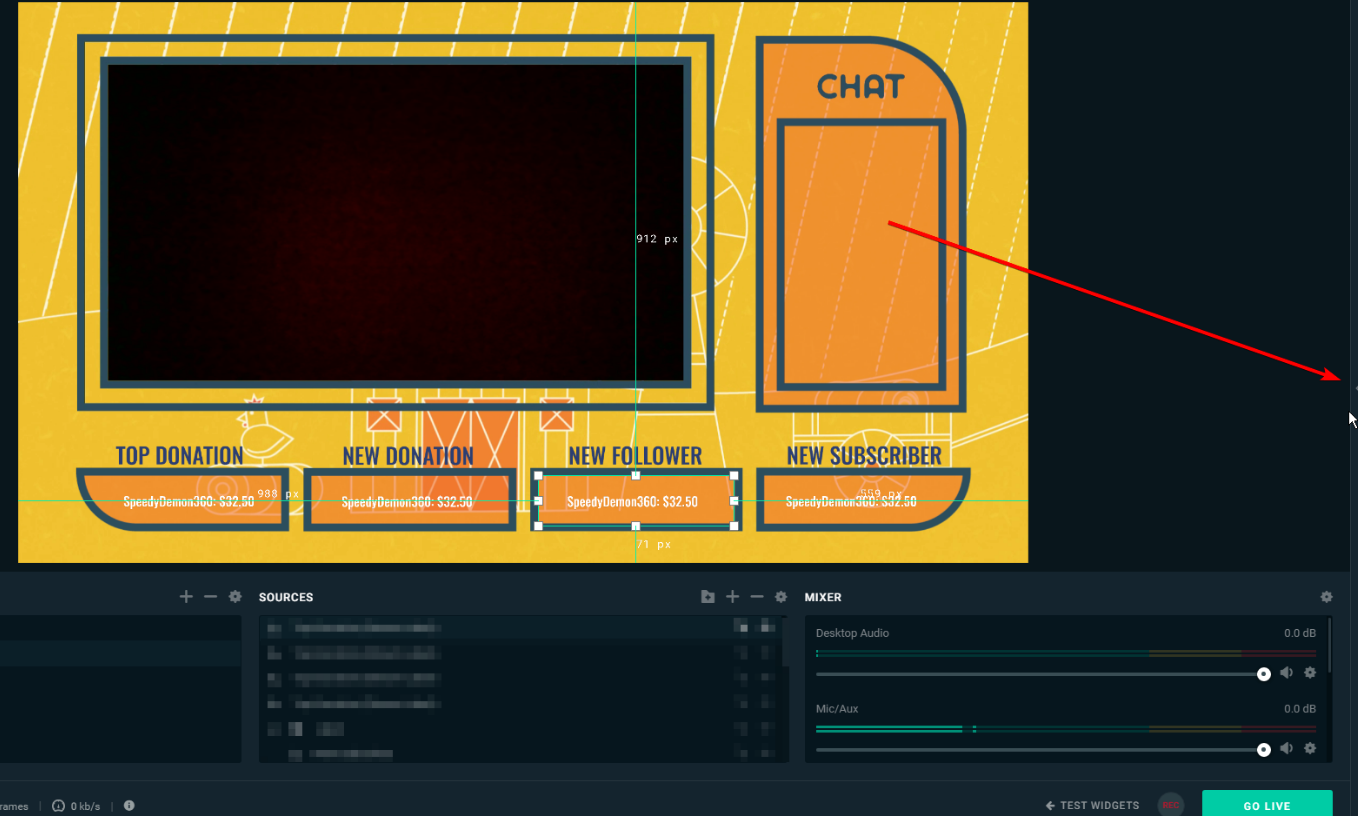Open Desktop Audio settings gear
Viewport: 1358px width, 816px height.
tap(1310, 673)
